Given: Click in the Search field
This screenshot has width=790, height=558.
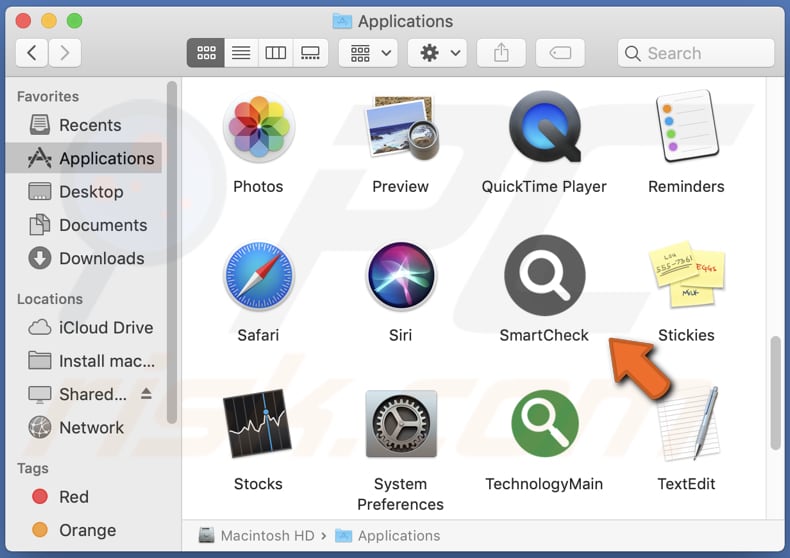Looking at the screenshot, I should (x=696, y=53).
